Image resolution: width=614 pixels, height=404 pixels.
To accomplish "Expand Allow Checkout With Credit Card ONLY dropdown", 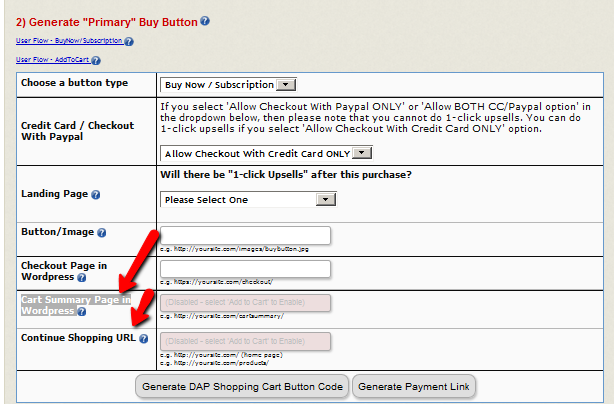I will tap(266, 152).
